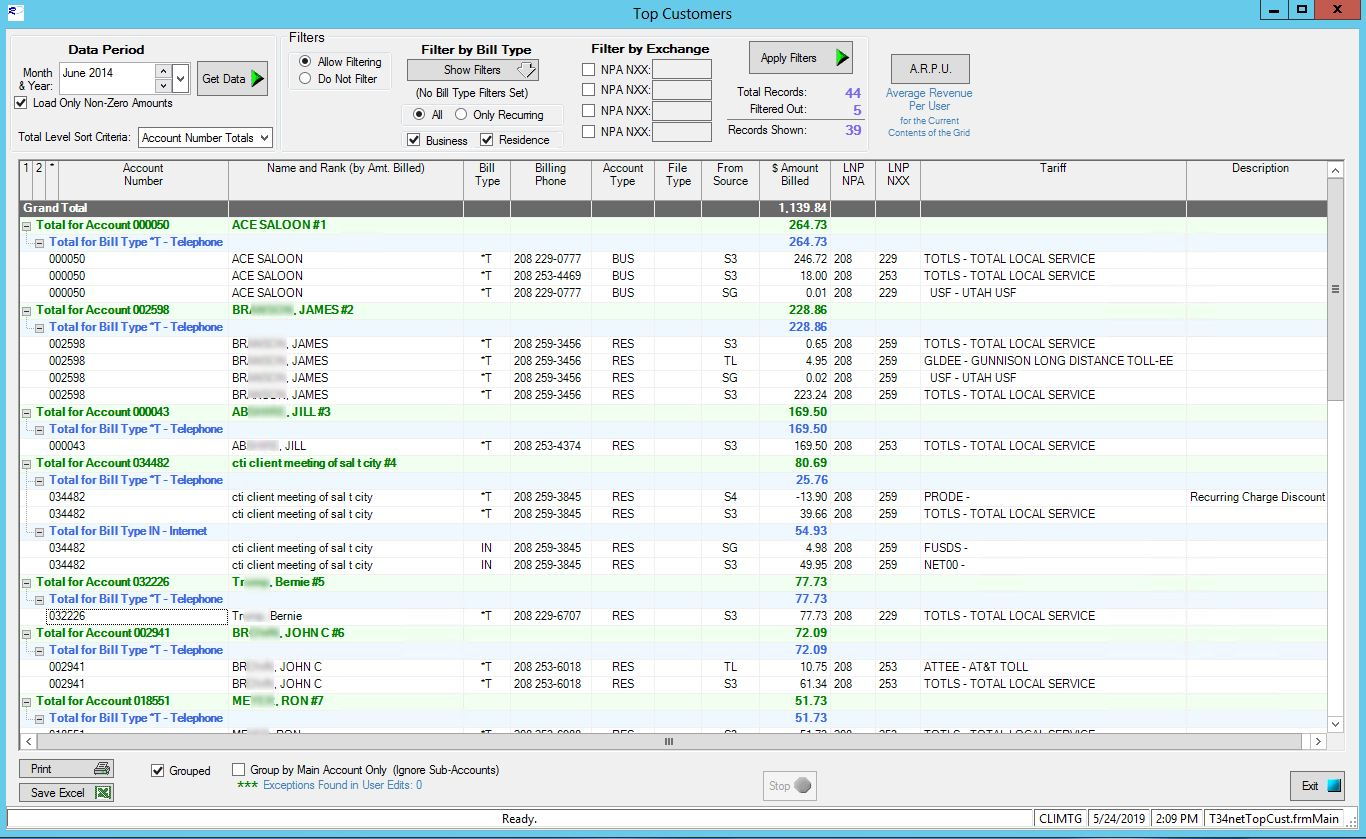The height and width of the screenshot is (839, 1366).
Task: Click 246.72 amount cell for ACE SALOON
Action: (795, 259)
